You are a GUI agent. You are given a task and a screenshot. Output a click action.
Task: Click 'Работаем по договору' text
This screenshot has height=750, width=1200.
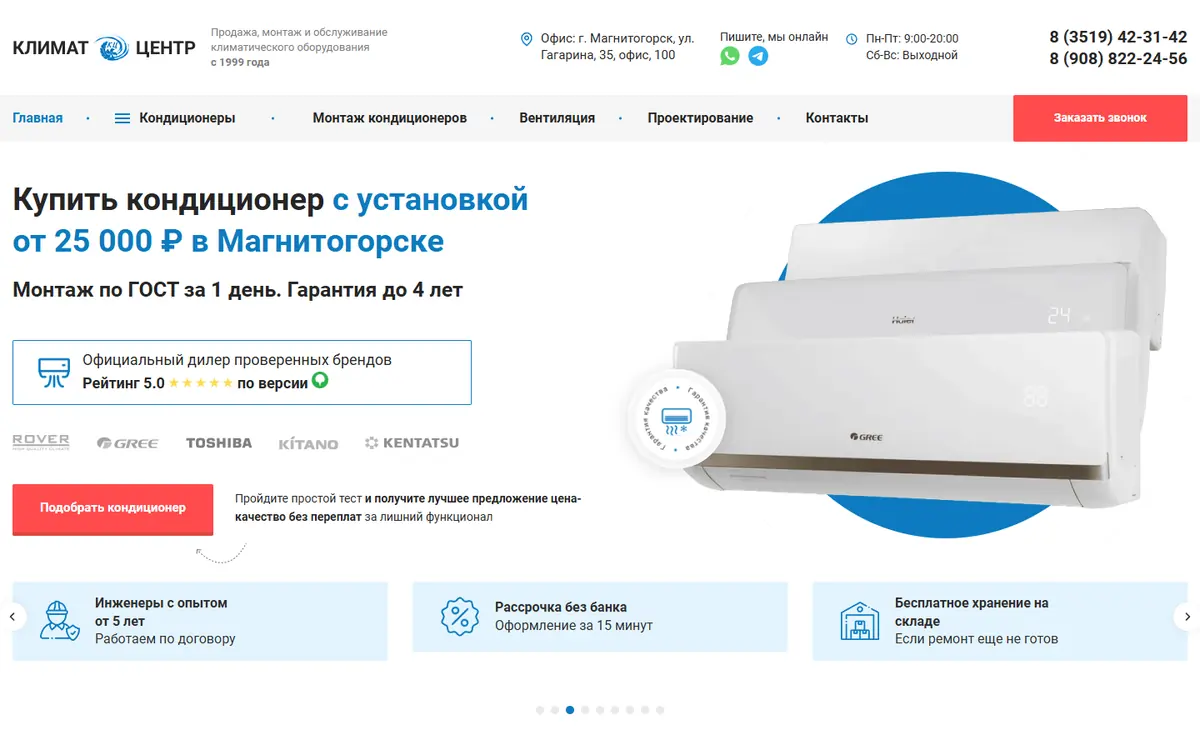point(165,639)
